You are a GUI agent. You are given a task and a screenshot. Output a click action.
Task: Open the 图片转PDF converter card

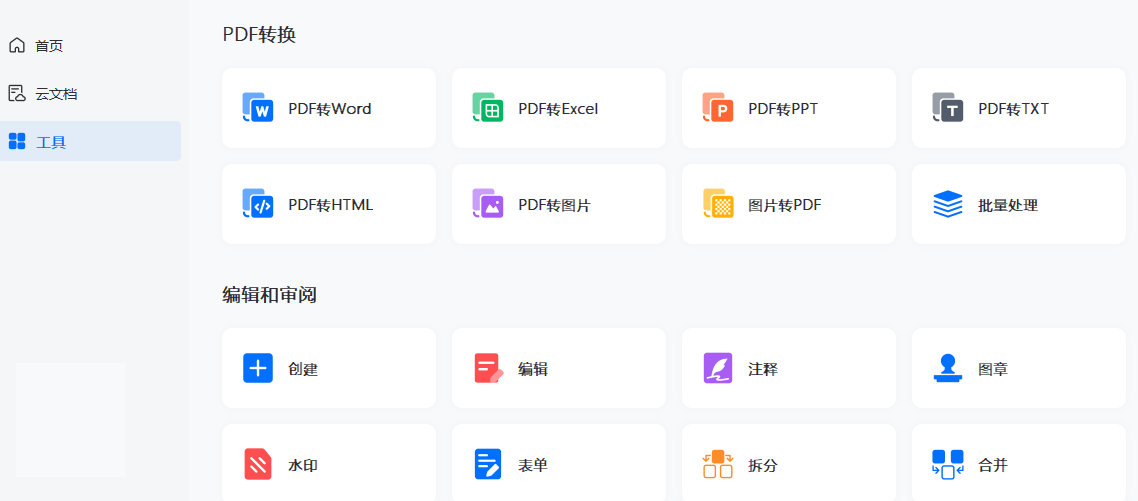(789, 204)
